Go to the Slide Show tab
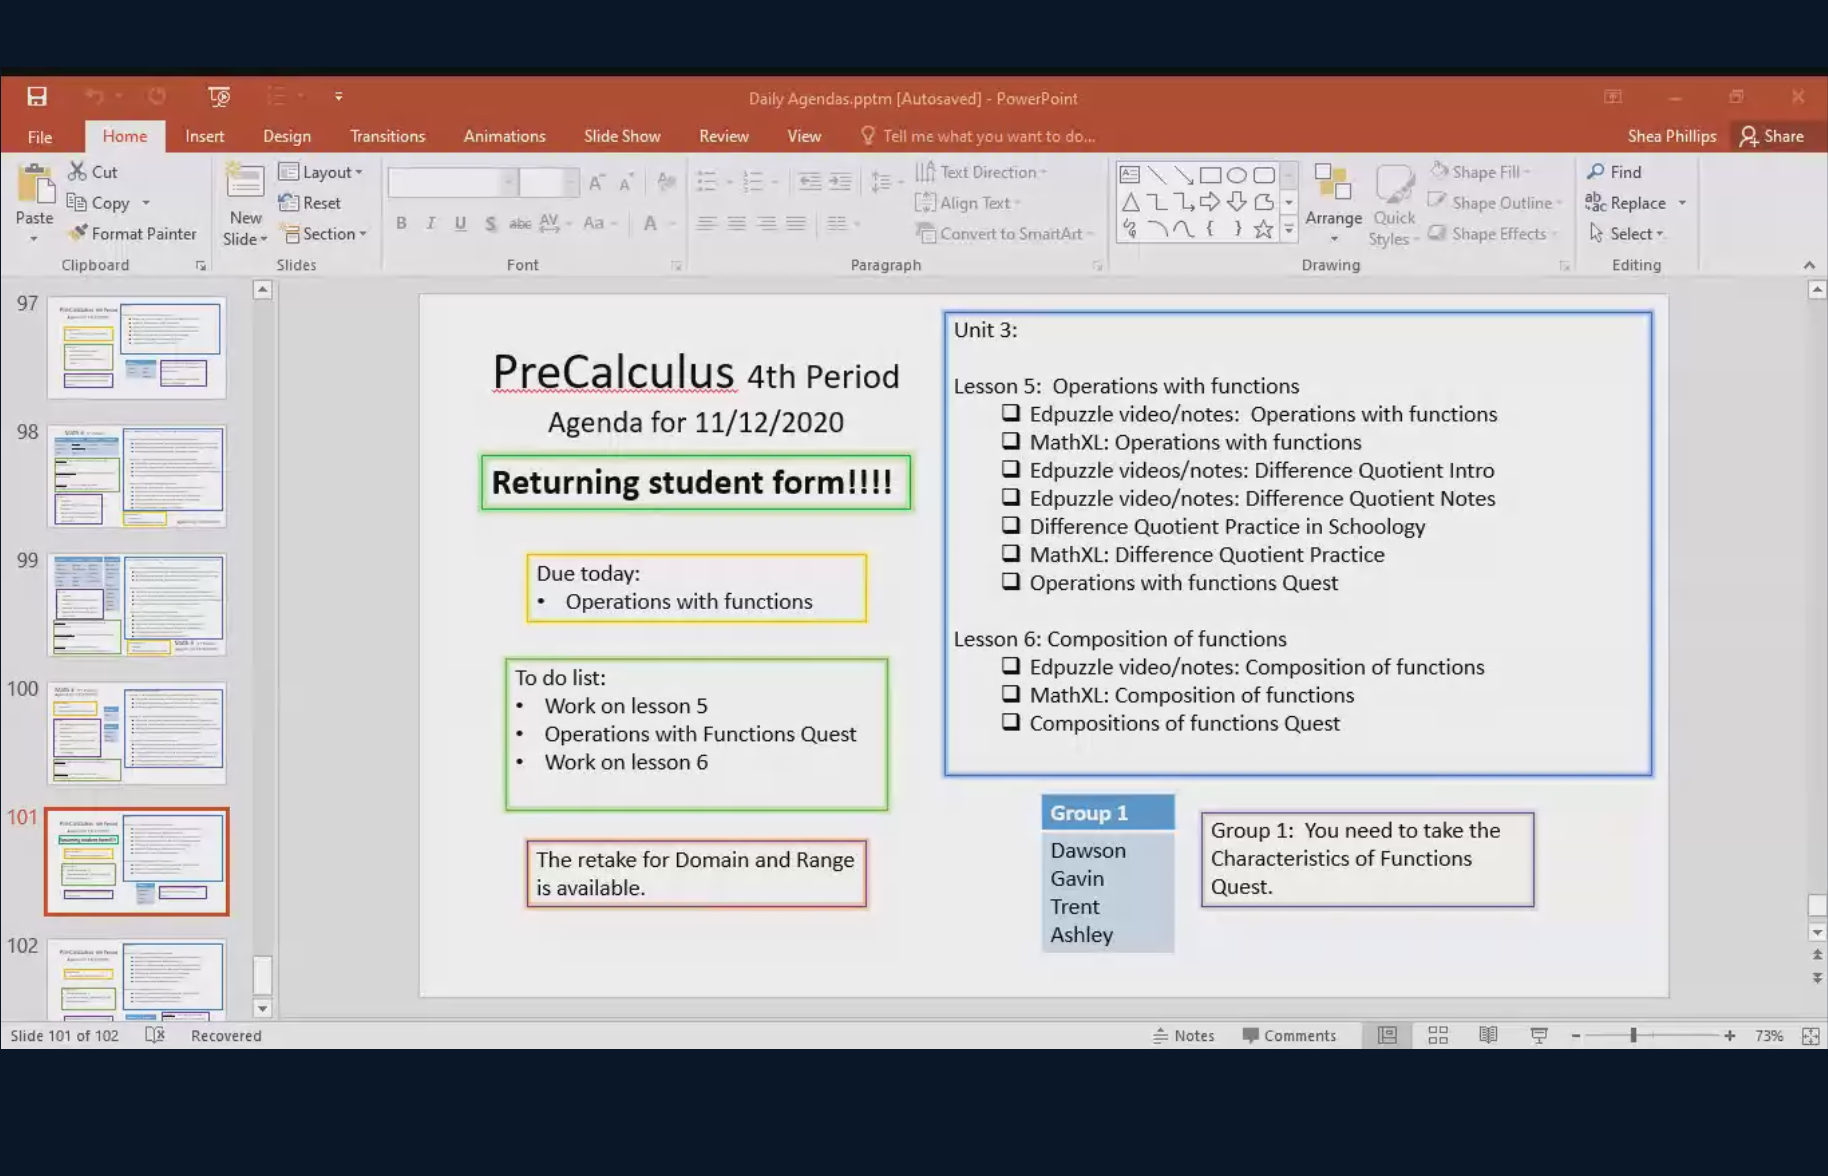 [622, 136]
